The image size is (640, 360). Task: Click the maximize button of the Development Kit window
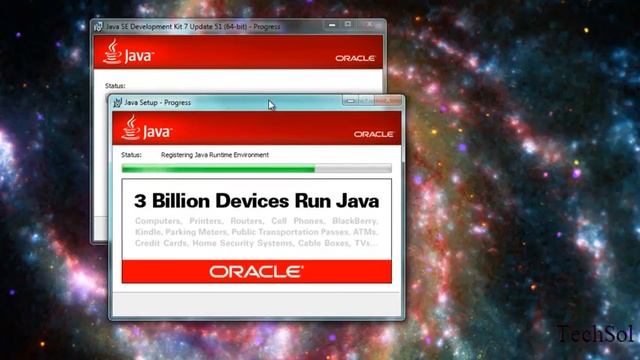348,25
